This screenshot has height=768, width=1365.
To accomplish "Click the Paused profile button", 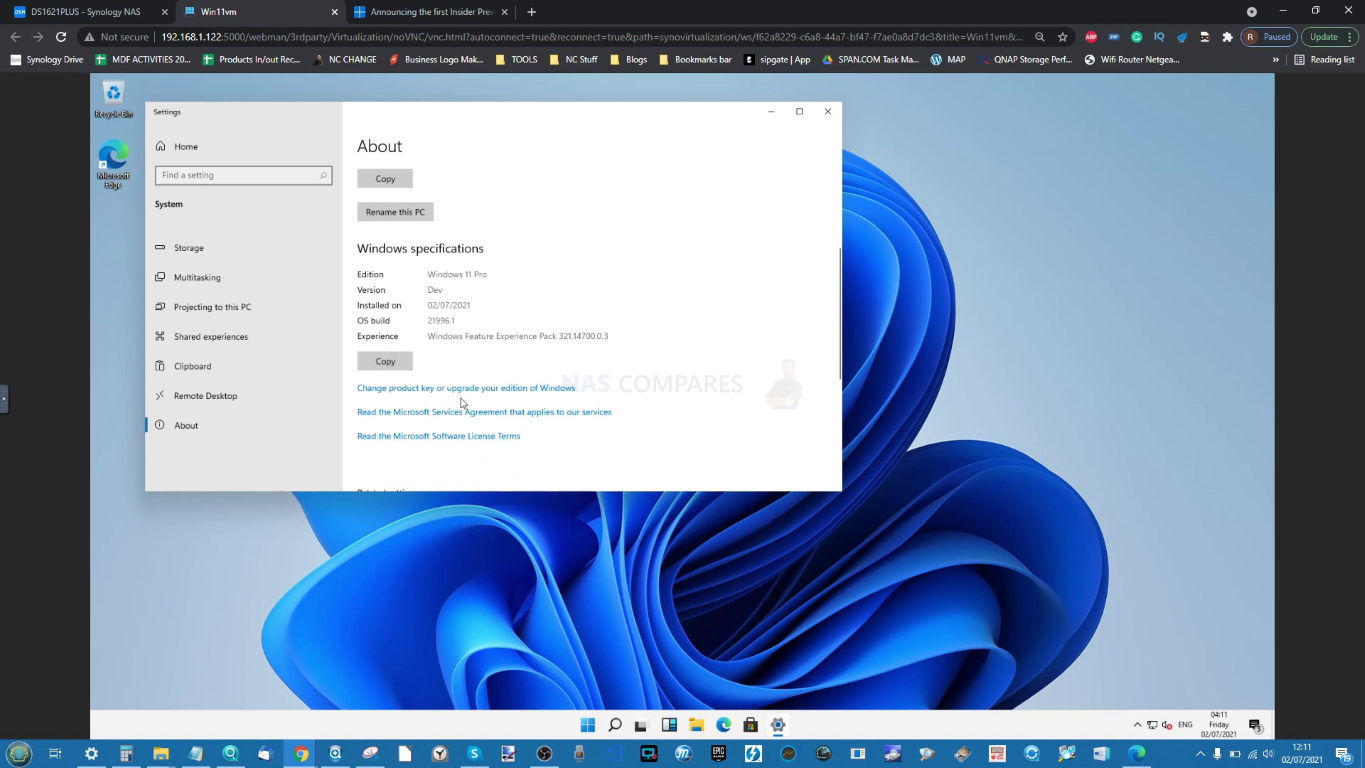I will click(1268, 37).
